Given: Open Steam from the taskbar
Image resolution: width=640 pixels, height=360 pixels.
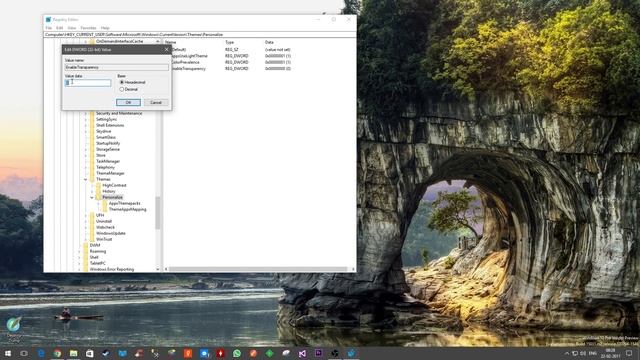Looking at the screenshot, I should point(106,353).
